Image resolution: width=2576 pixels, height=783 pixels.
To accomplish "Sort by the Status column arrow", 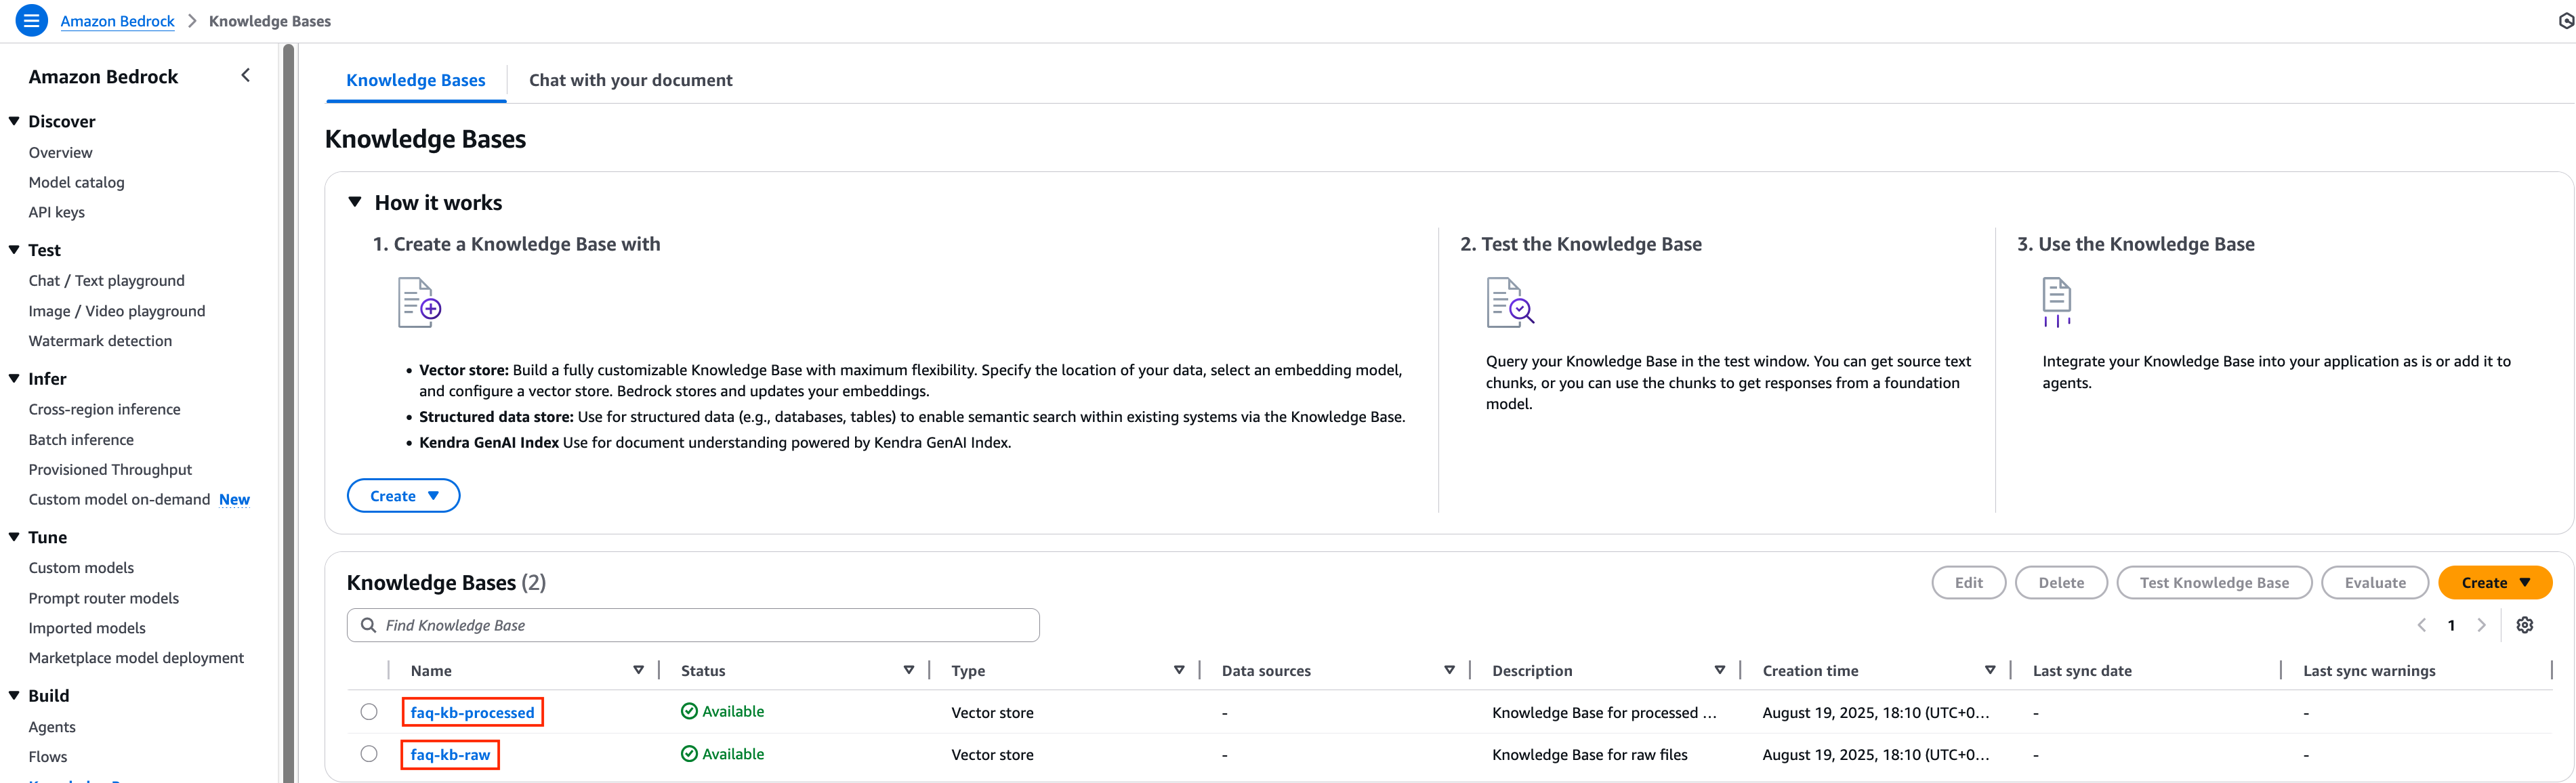I will click(x=908, y=670).
